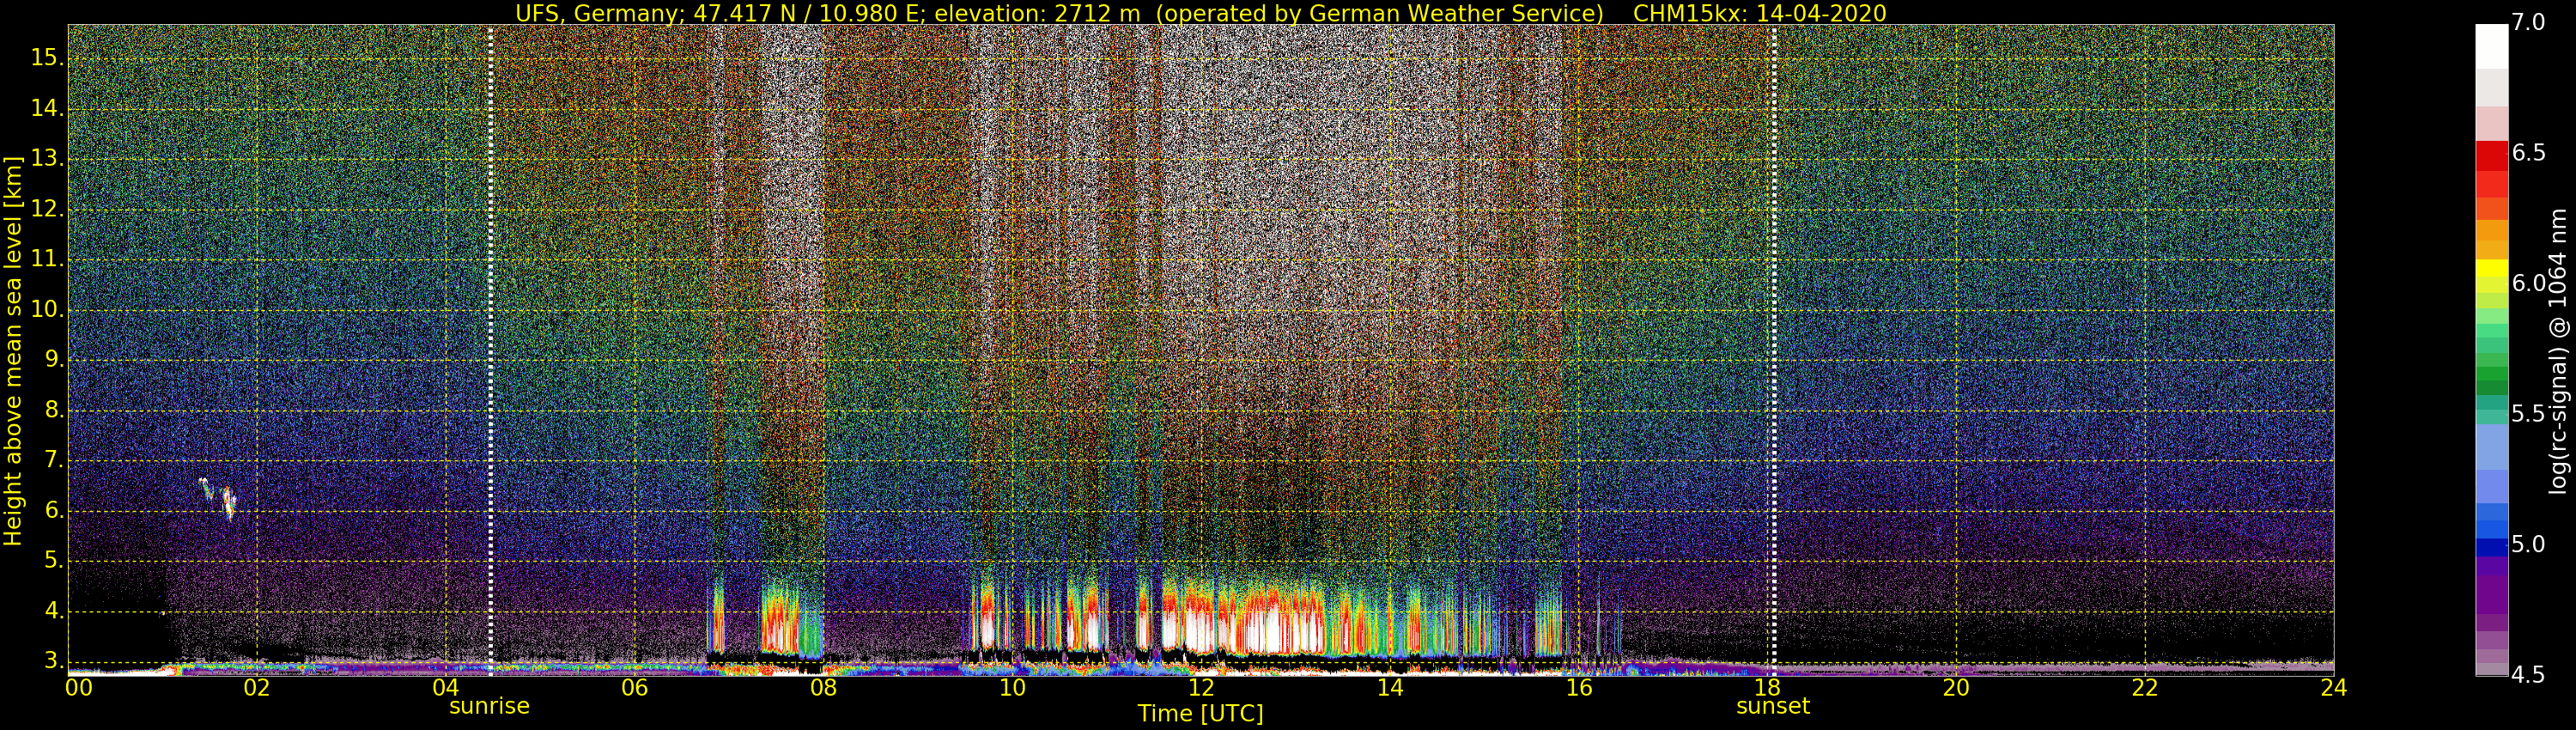The image size is (2576, 730).
Task: Click the "6." height axis tick label
Action: 54,511
